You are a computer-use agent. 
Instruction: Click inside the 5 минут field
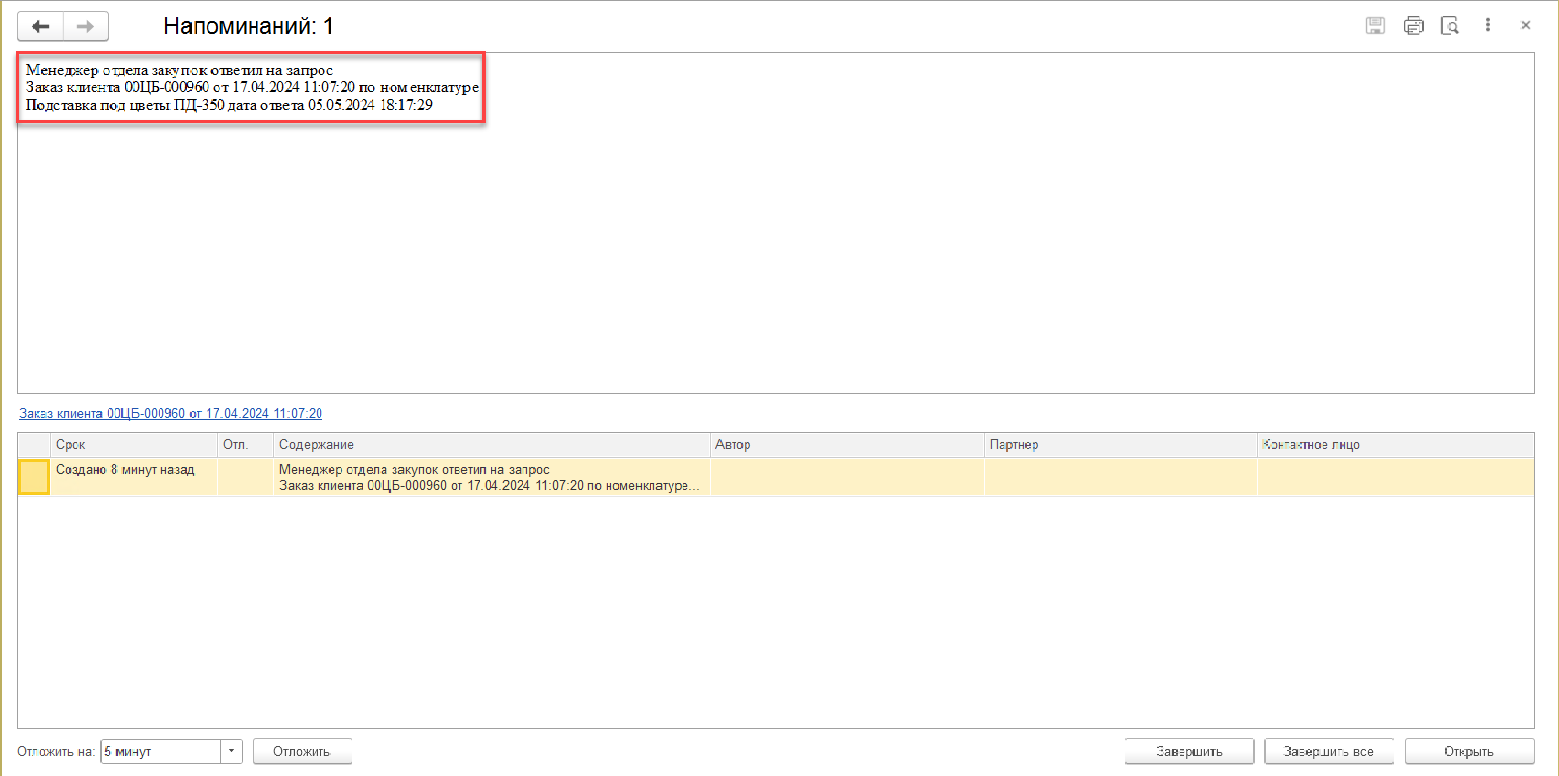[160, 752]
